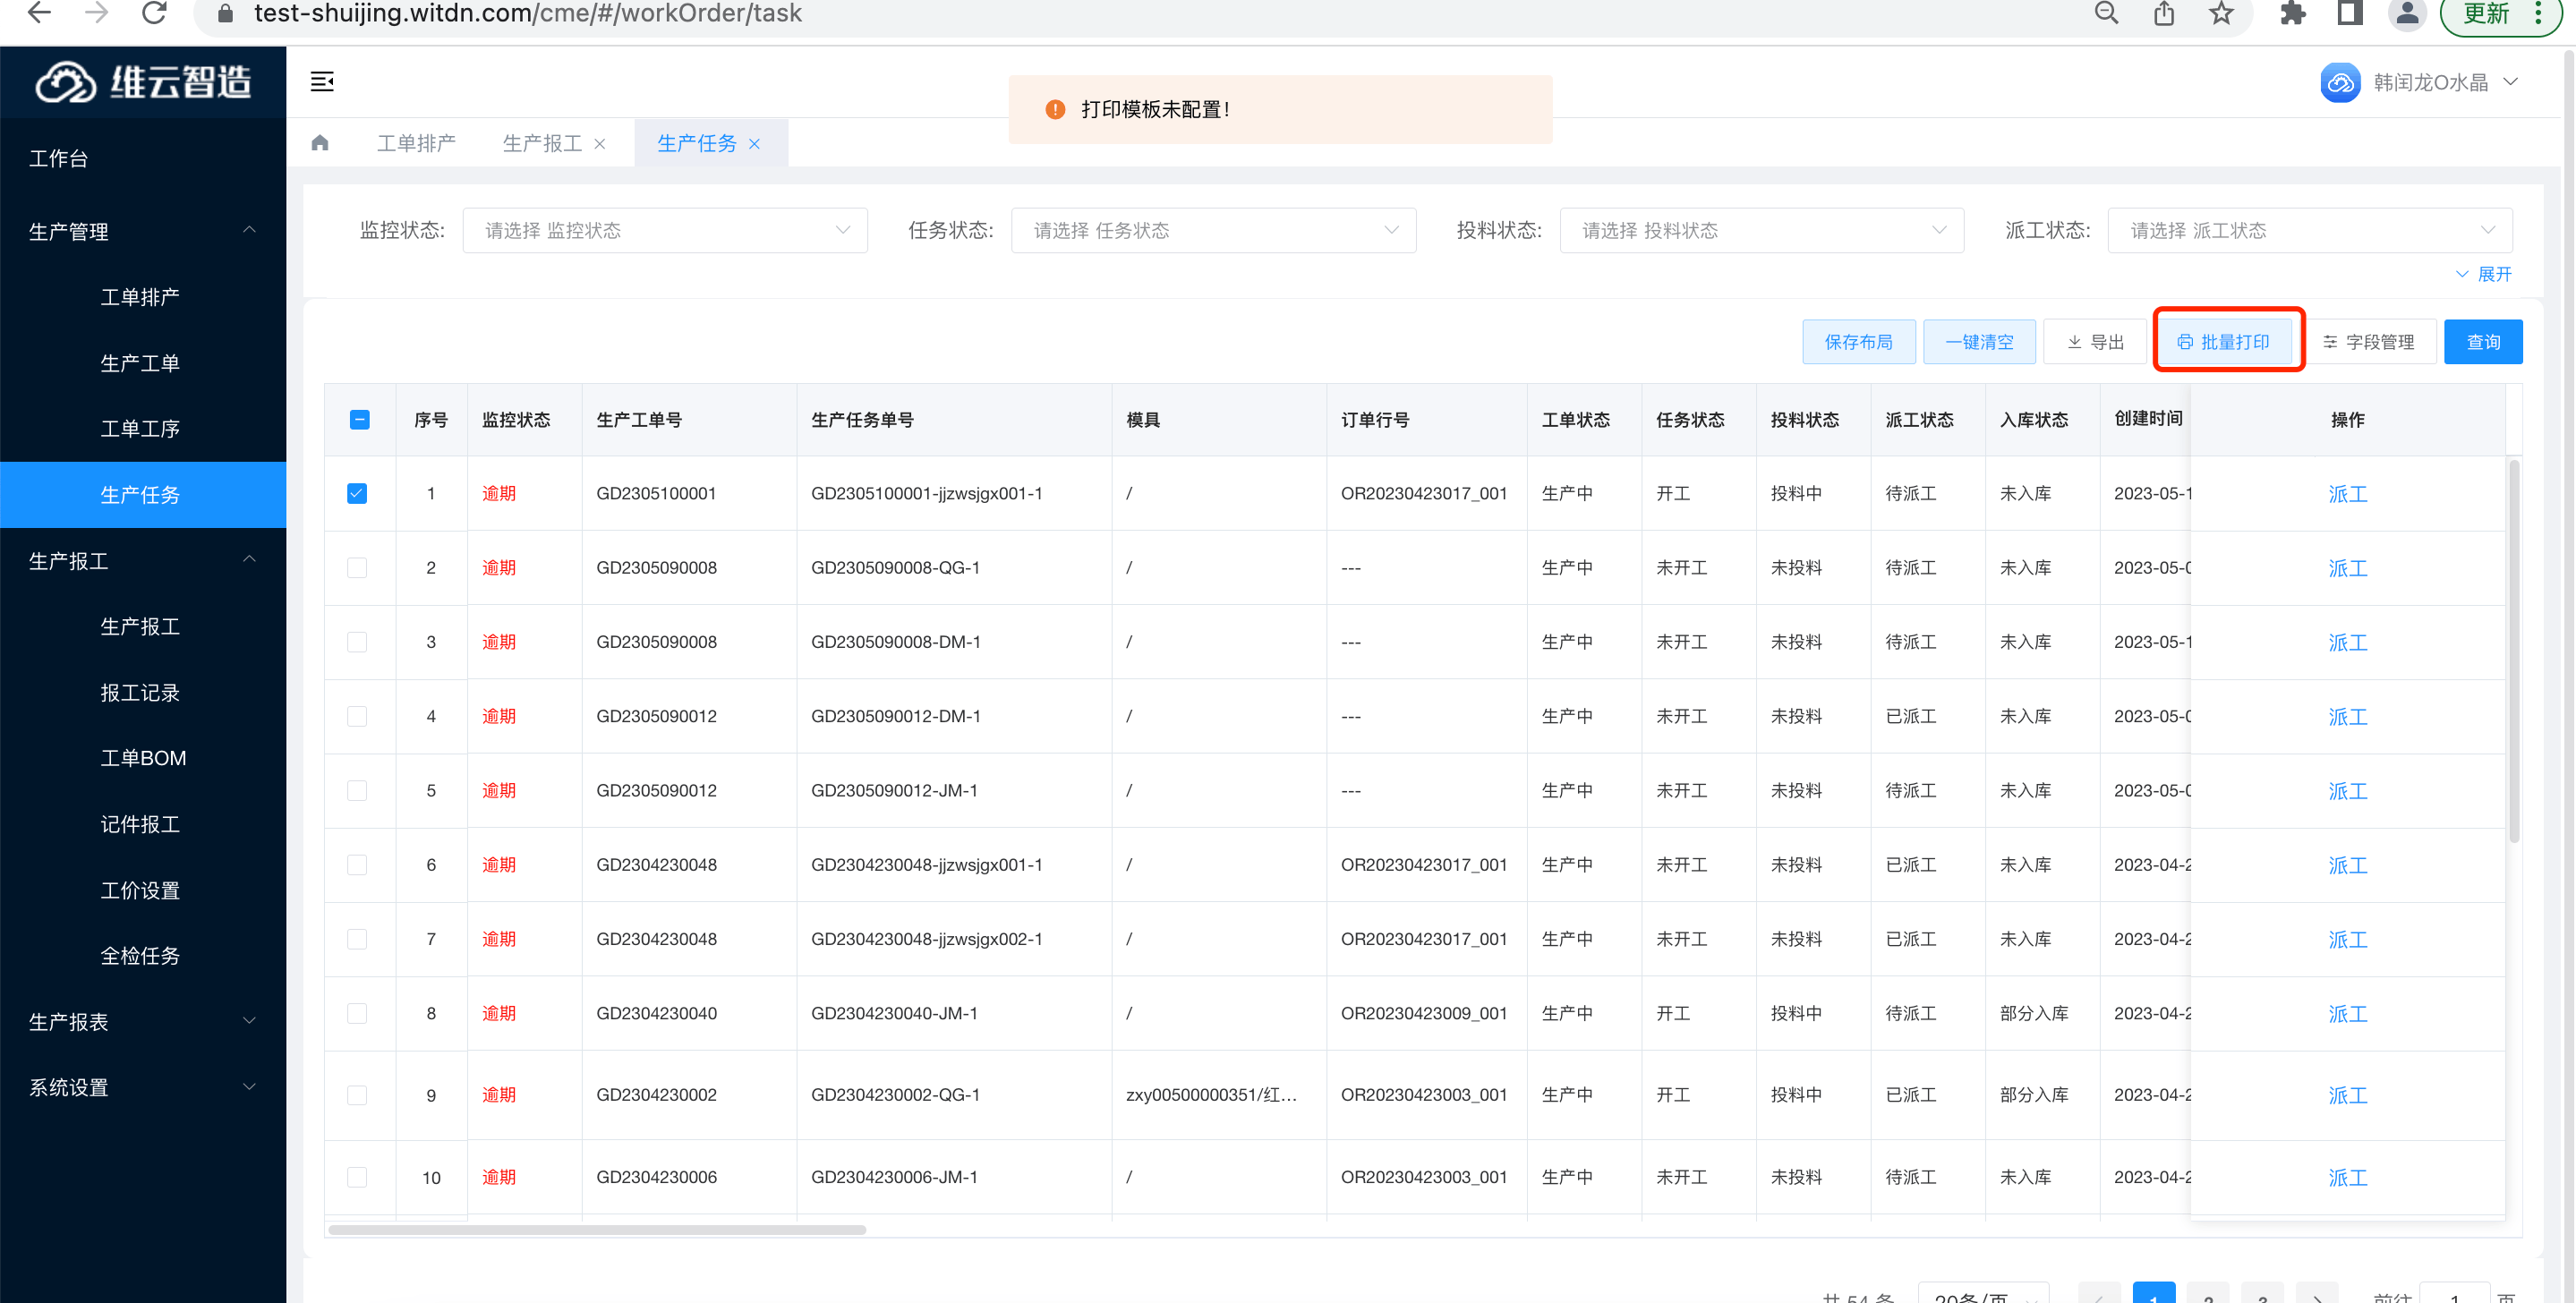This screenshot has width=2576, height=1303.
Task: Open 工价设置 sidebar item
Action: click(143, 890)
